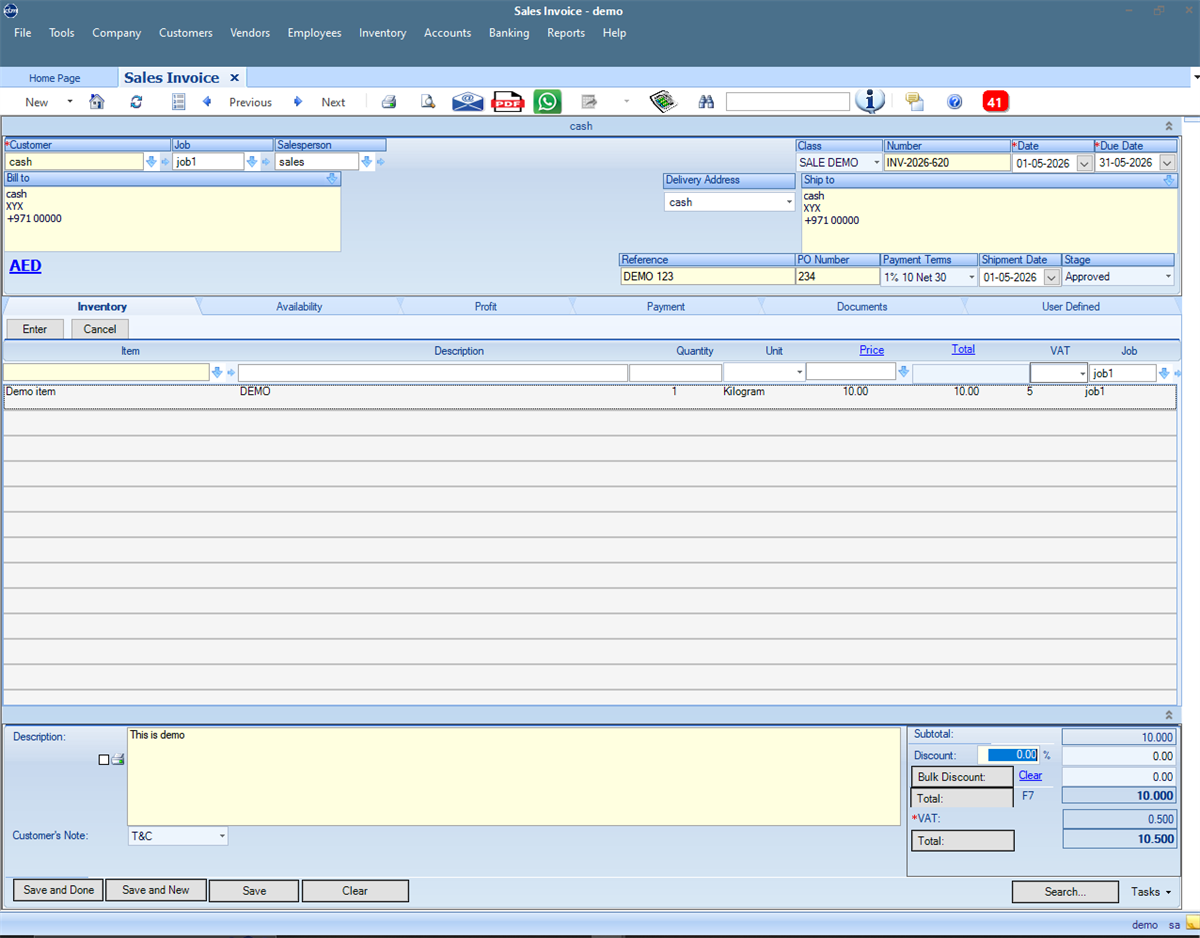Click the Reference field DEMO 123
Screen dimensions: 1200x938
[x=707, y=277]
